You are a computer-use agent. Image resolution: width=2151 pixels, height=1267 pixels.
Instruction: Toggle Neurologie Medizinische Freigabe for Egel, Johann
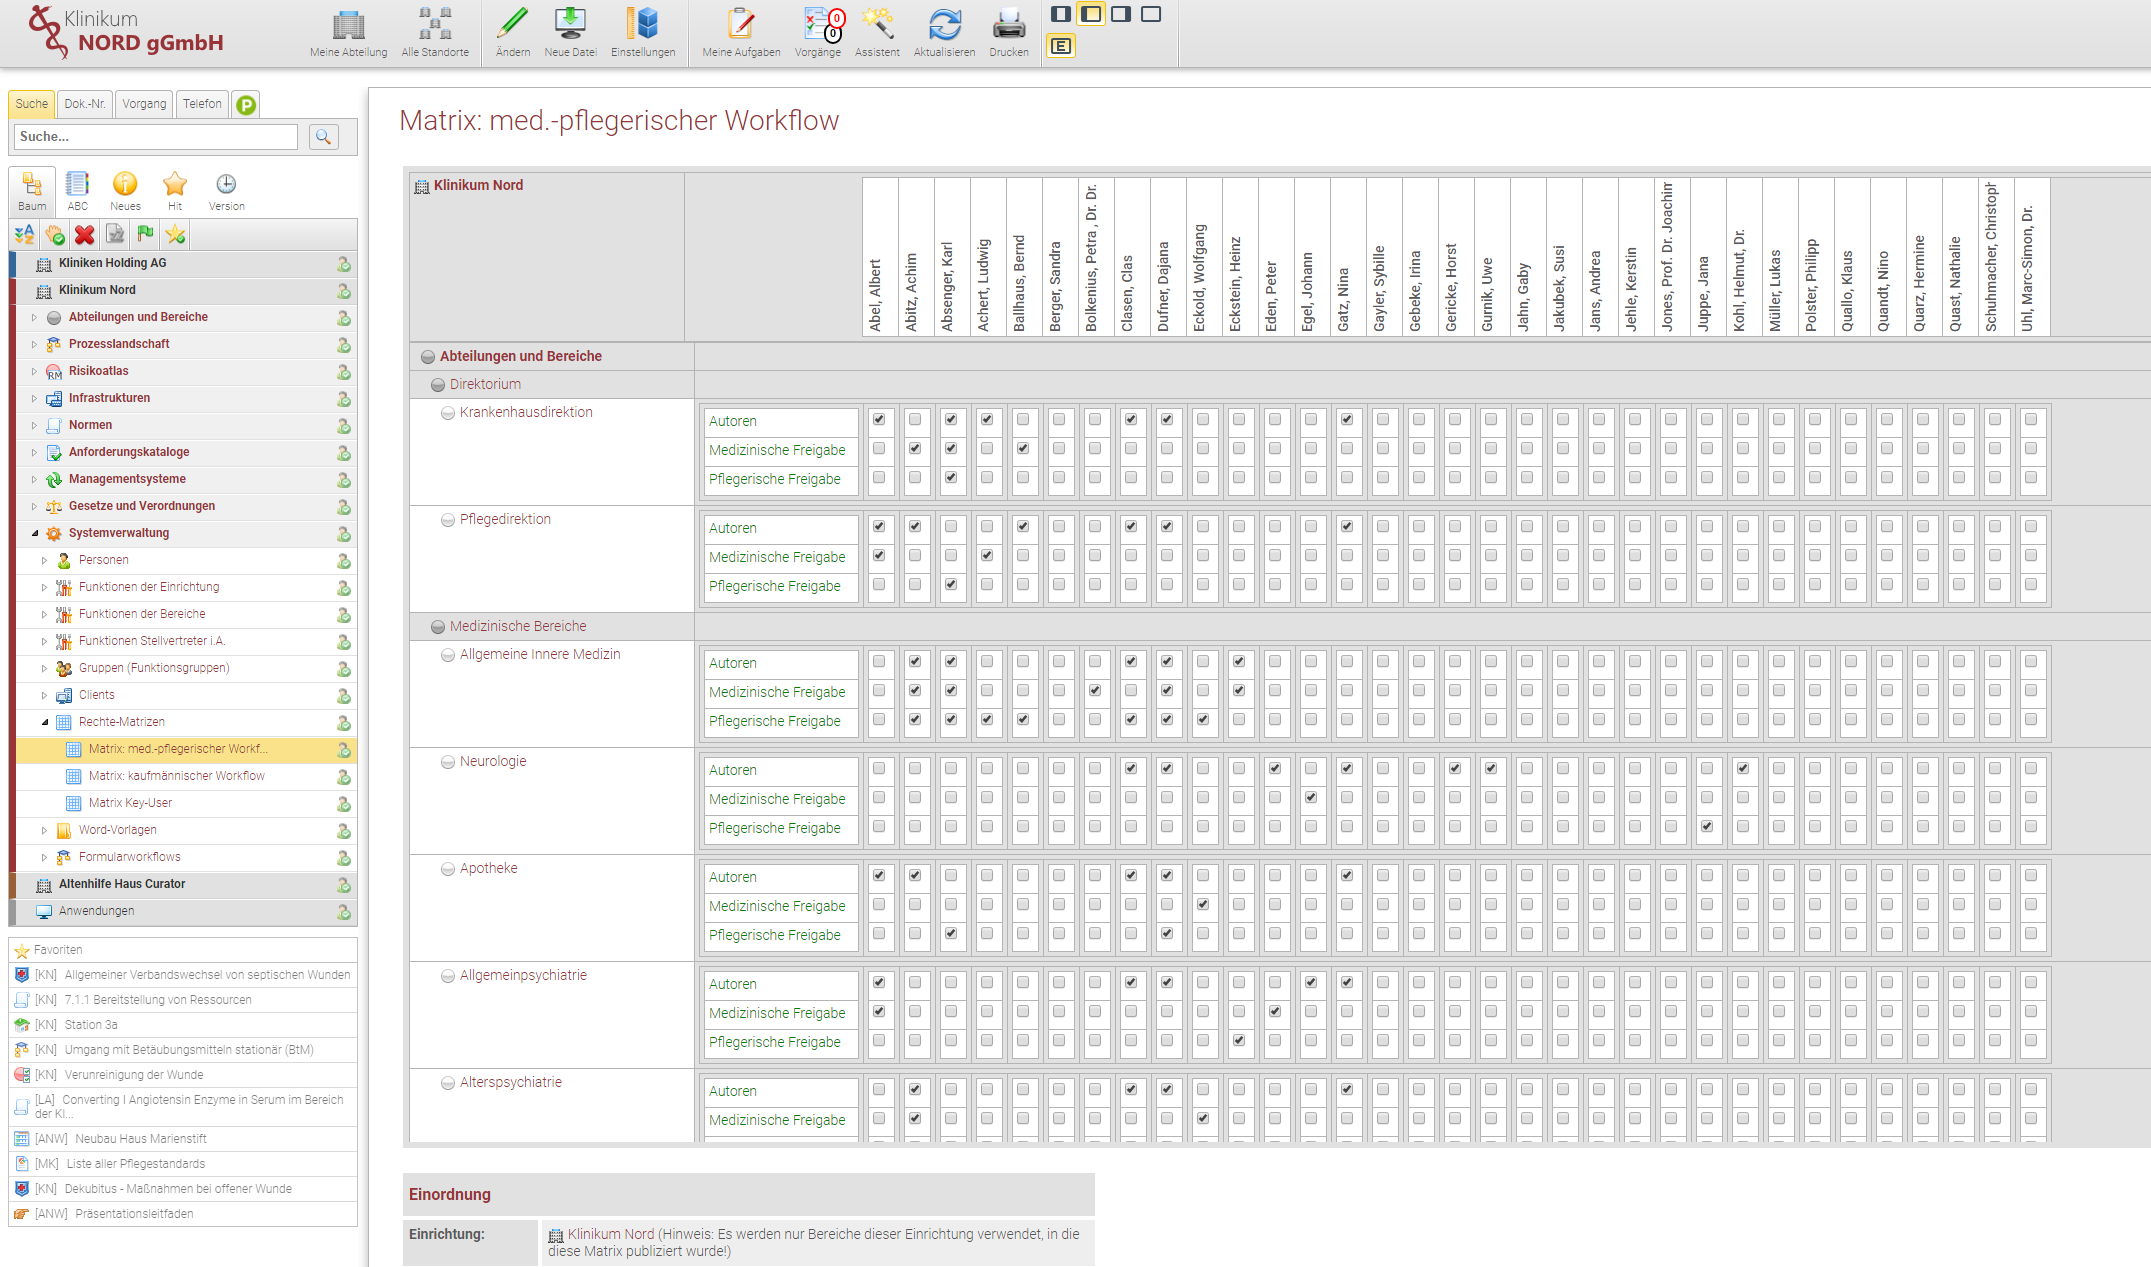coord(1311,798)
